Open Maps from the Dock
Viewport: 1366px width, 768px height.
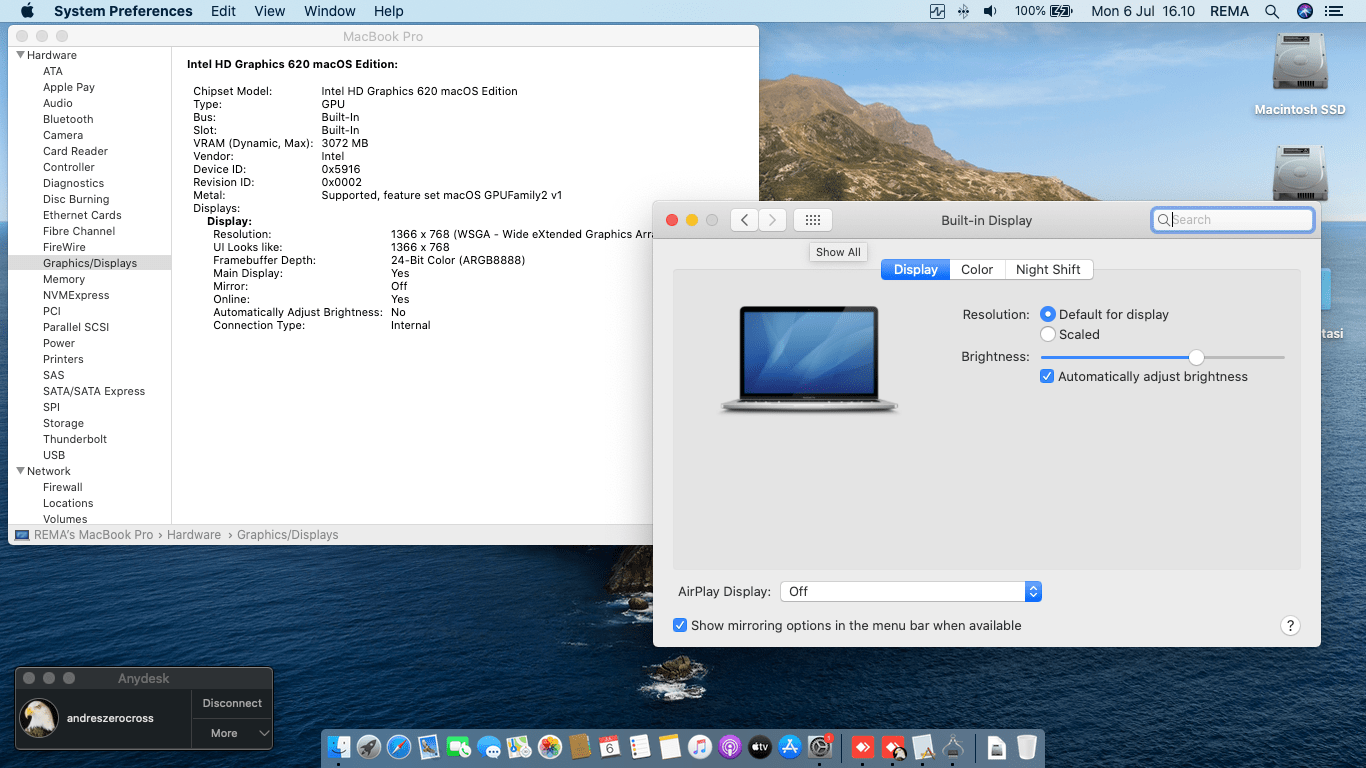[x=519, y=747]
